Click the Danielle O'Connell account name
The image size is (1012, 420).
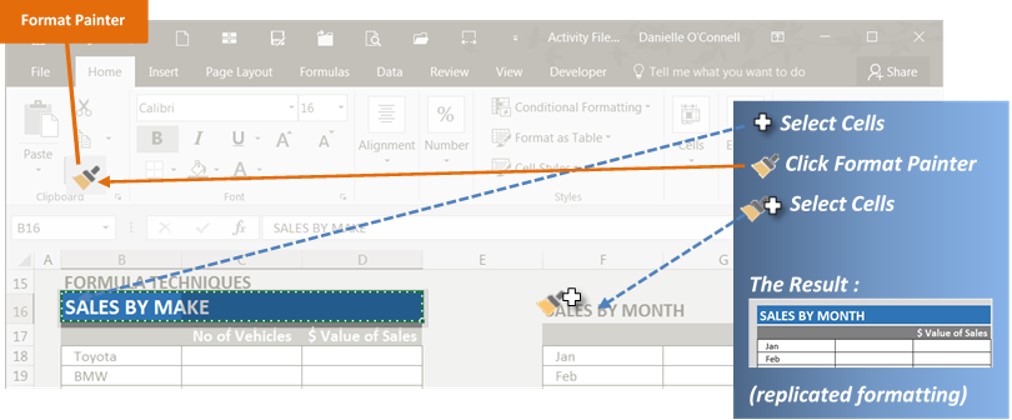[x=689, y=37]
